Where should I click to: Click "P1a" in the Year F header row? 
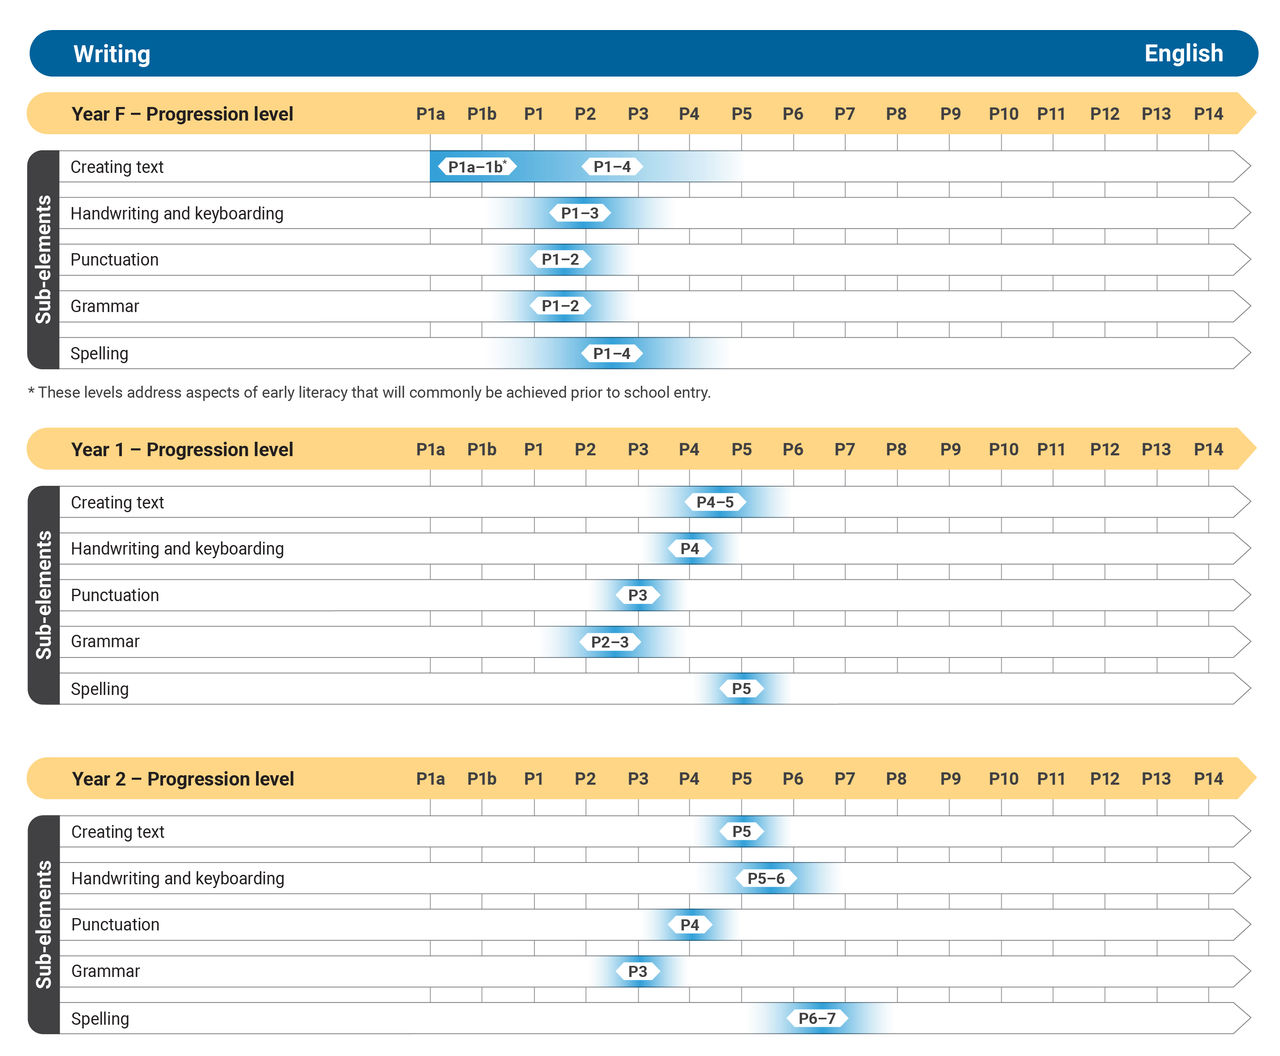coord(430,114)
